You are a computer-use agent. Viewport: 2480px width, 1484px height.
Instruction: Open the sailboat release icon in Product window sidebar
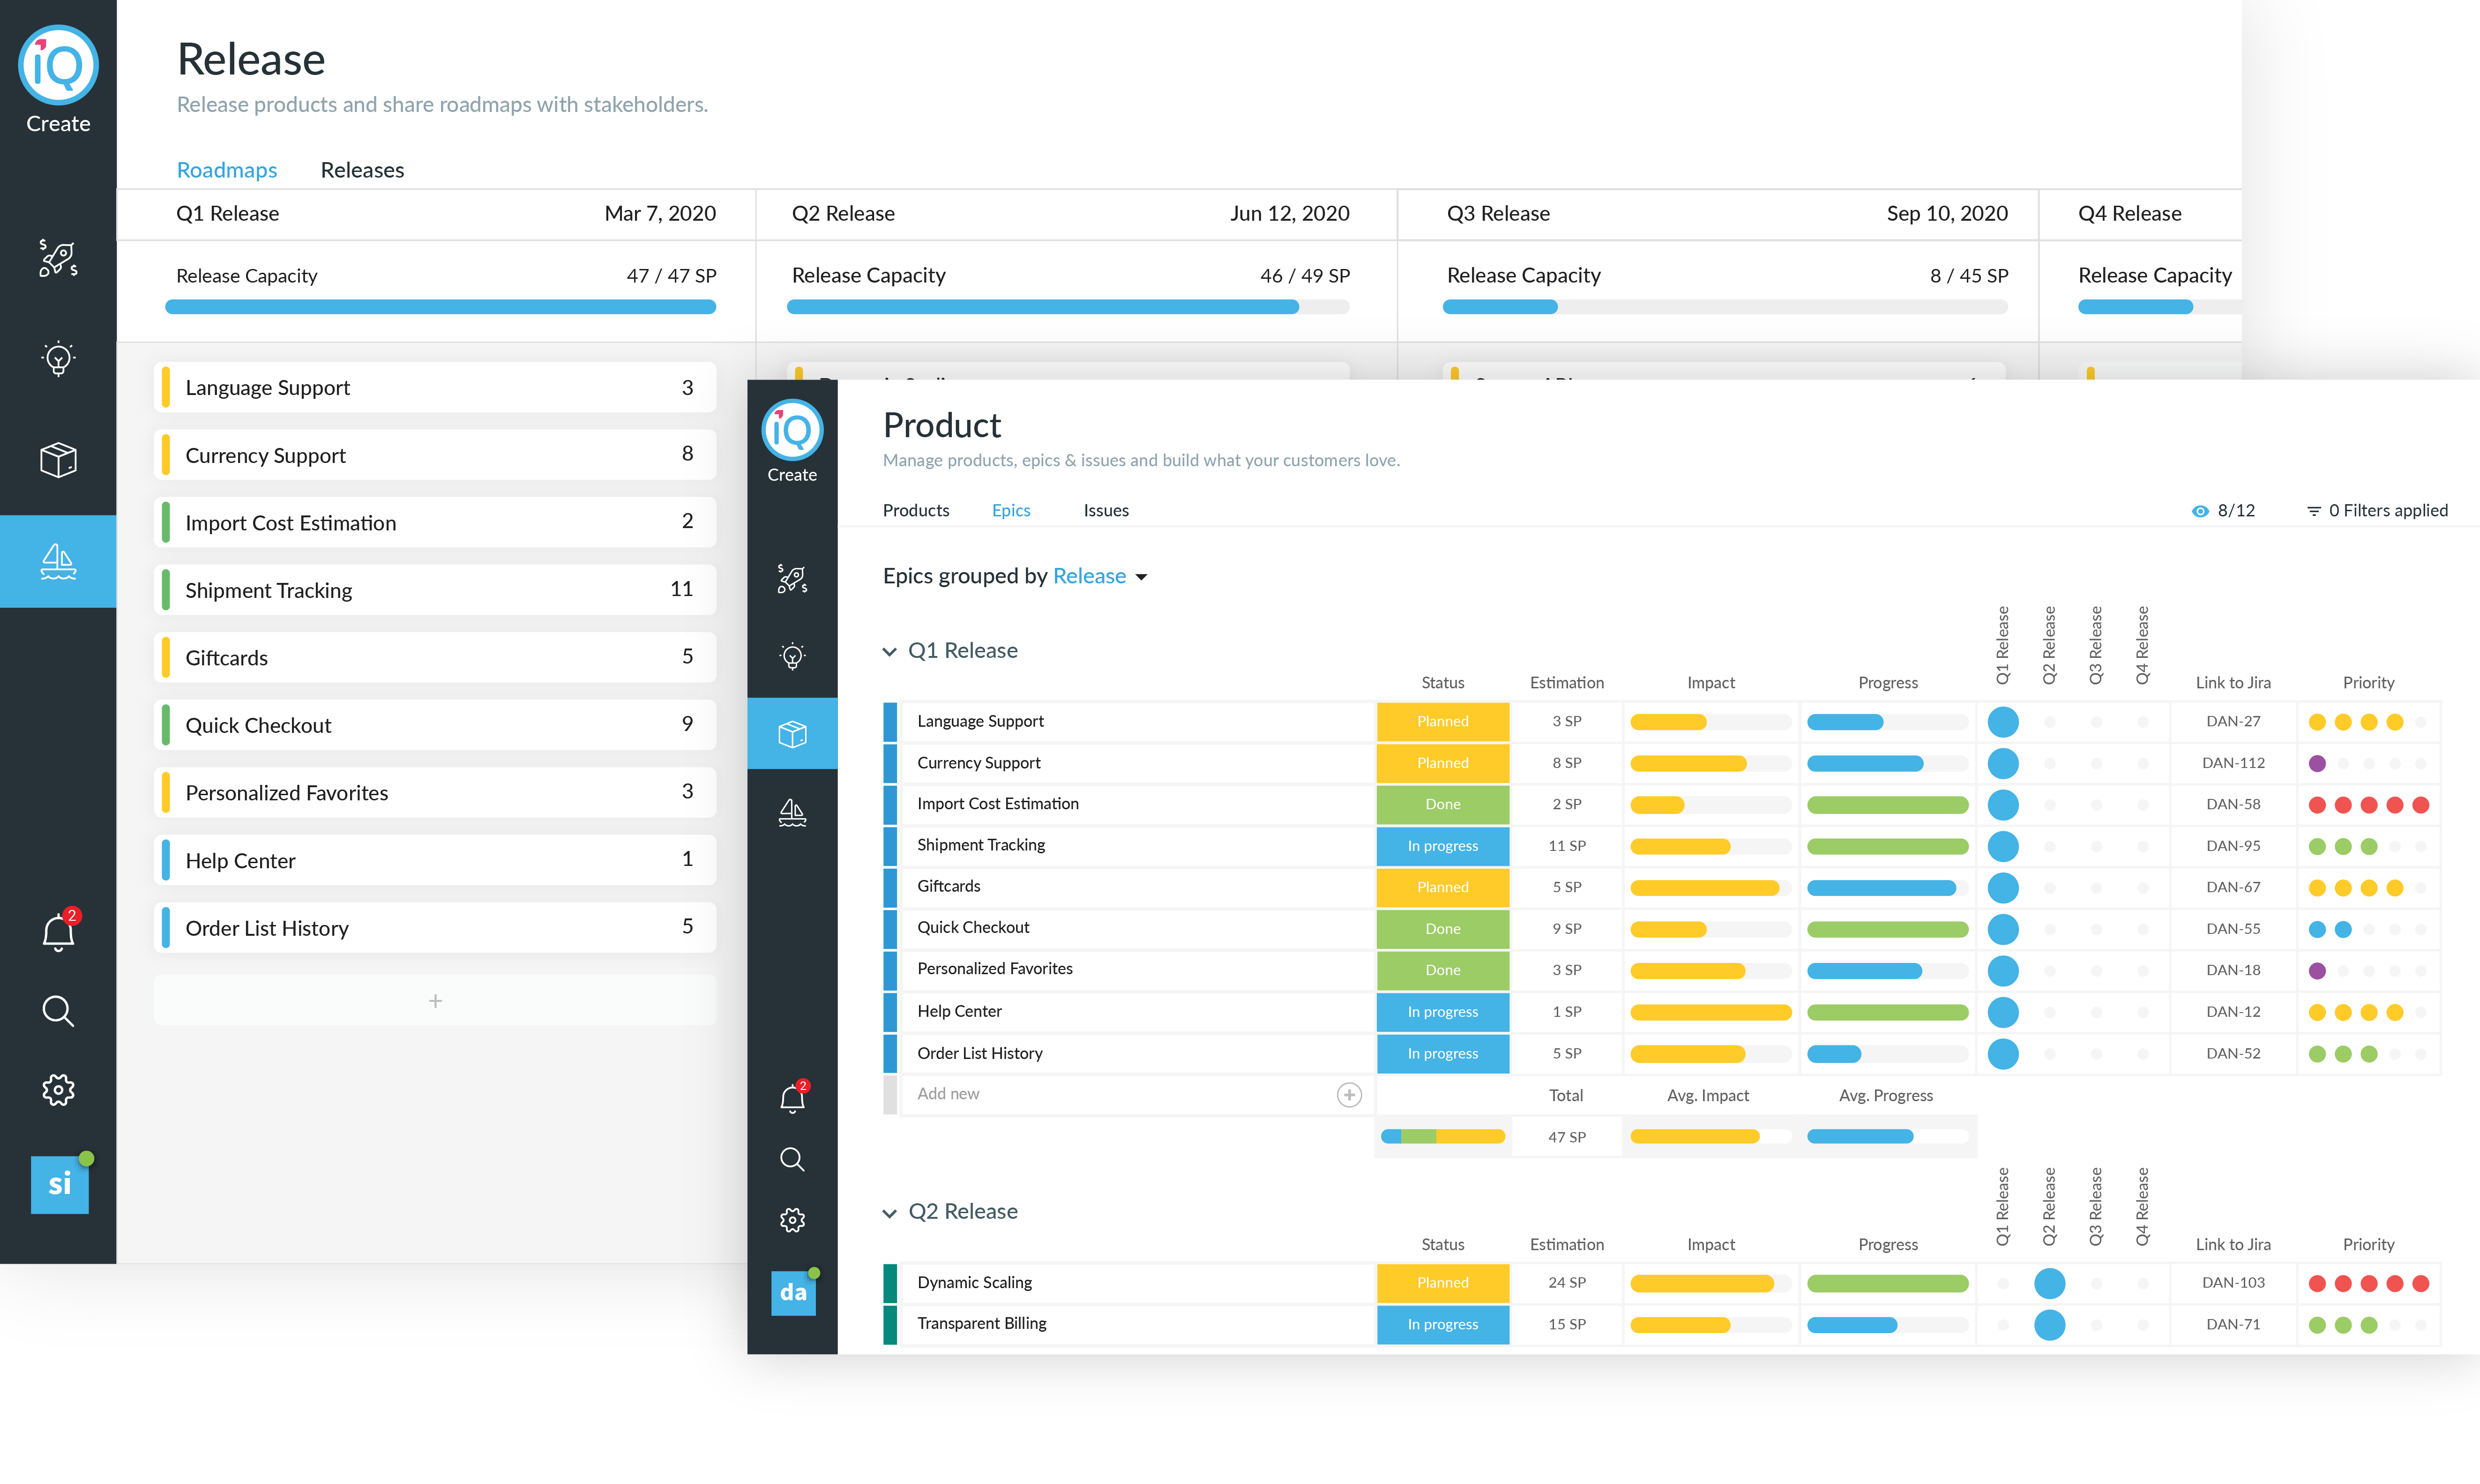point(792,812)
